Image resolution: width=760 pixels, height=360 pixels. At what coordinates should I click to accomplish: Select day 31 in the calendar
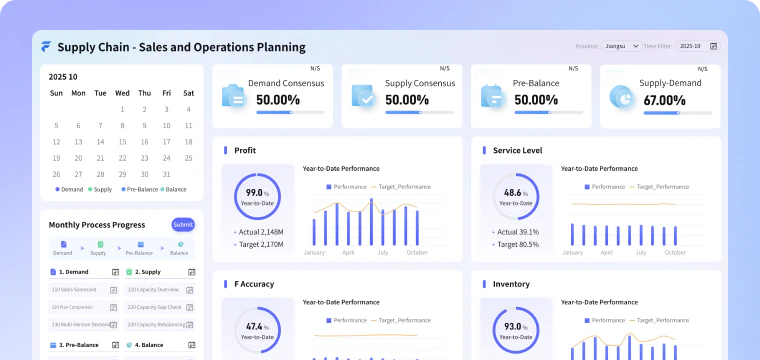point(167,174)
